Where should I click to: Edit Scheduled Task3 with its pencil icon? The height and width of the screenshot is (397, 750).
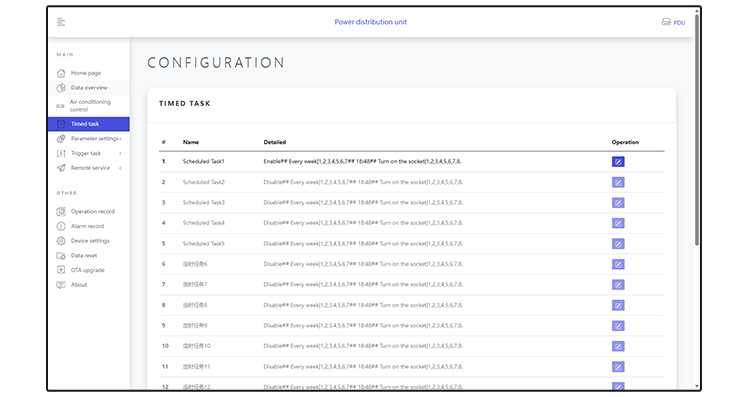[x=618, y=203]
